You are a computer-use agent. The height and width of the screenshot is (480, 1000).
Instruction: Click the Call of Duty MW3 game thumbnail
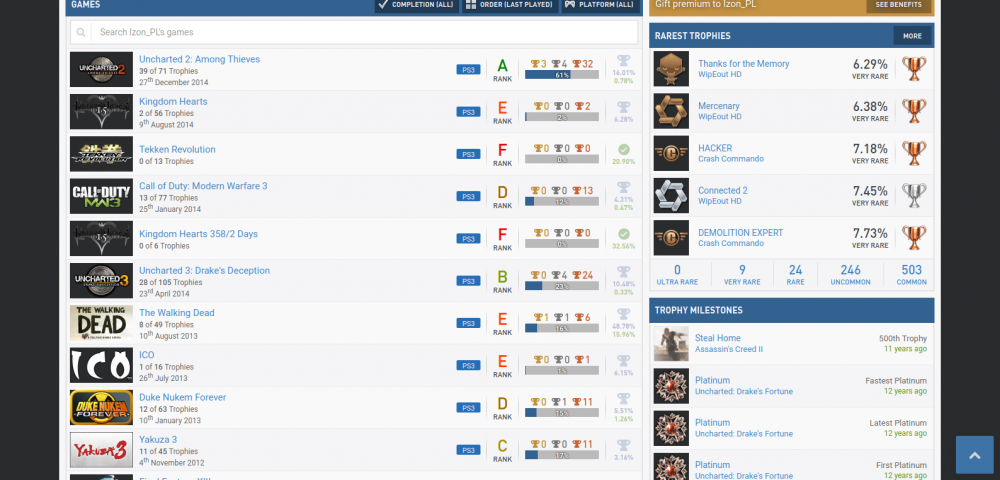coord(101,196)
